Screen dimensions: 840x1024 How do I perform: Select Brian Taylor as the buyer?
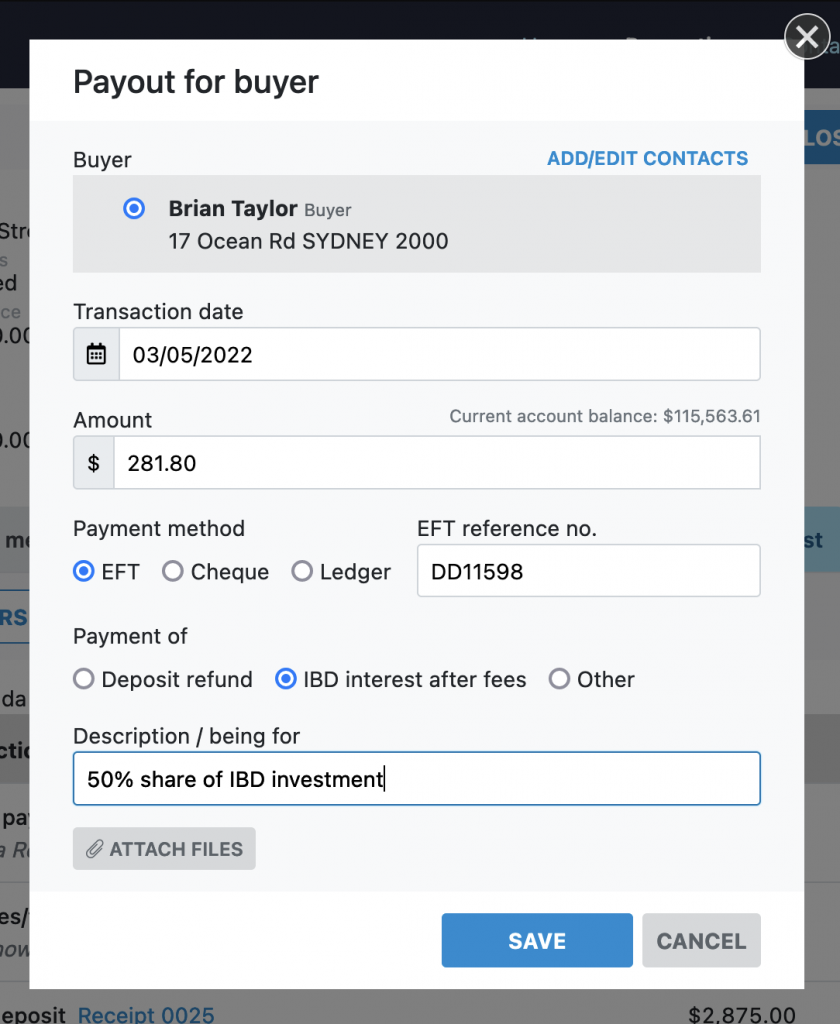[x=133, y=209]
